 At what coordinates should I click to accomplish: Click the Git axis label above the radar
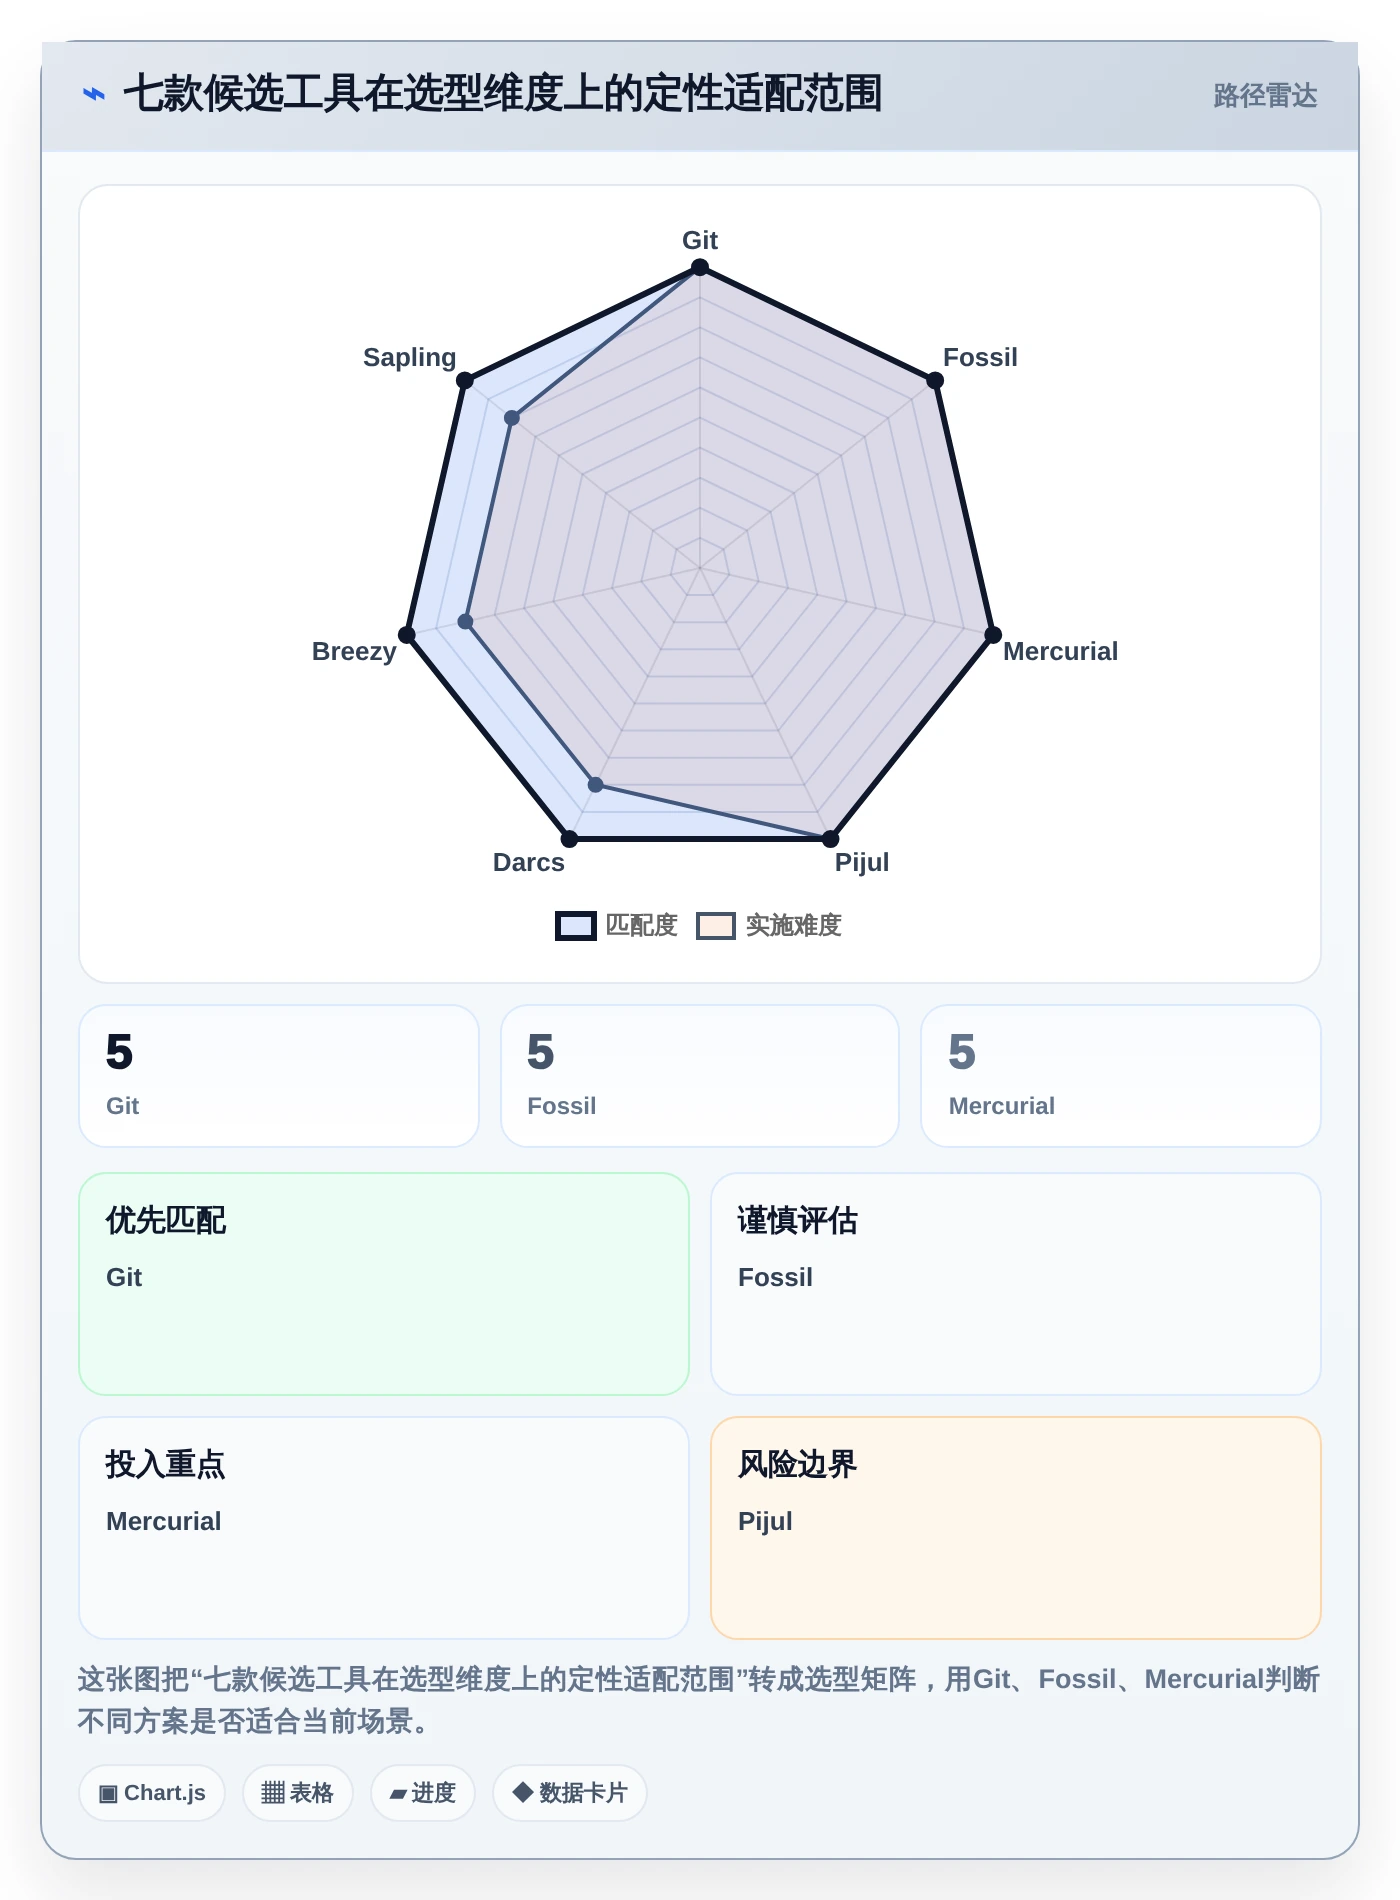coord(700,240)
